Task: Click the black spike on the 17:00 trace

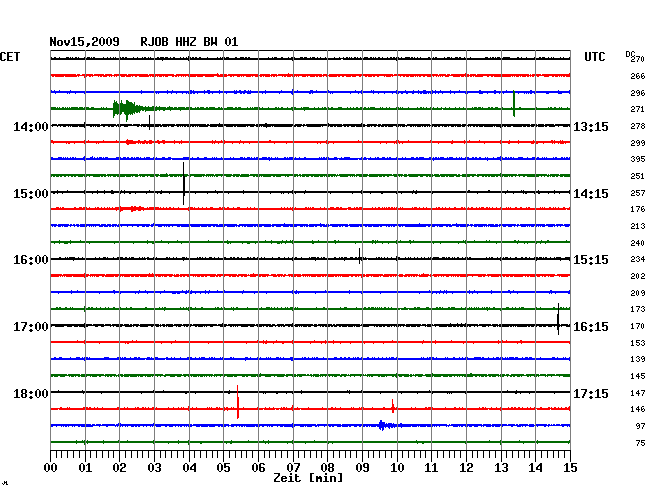Action: pos(558,319)
